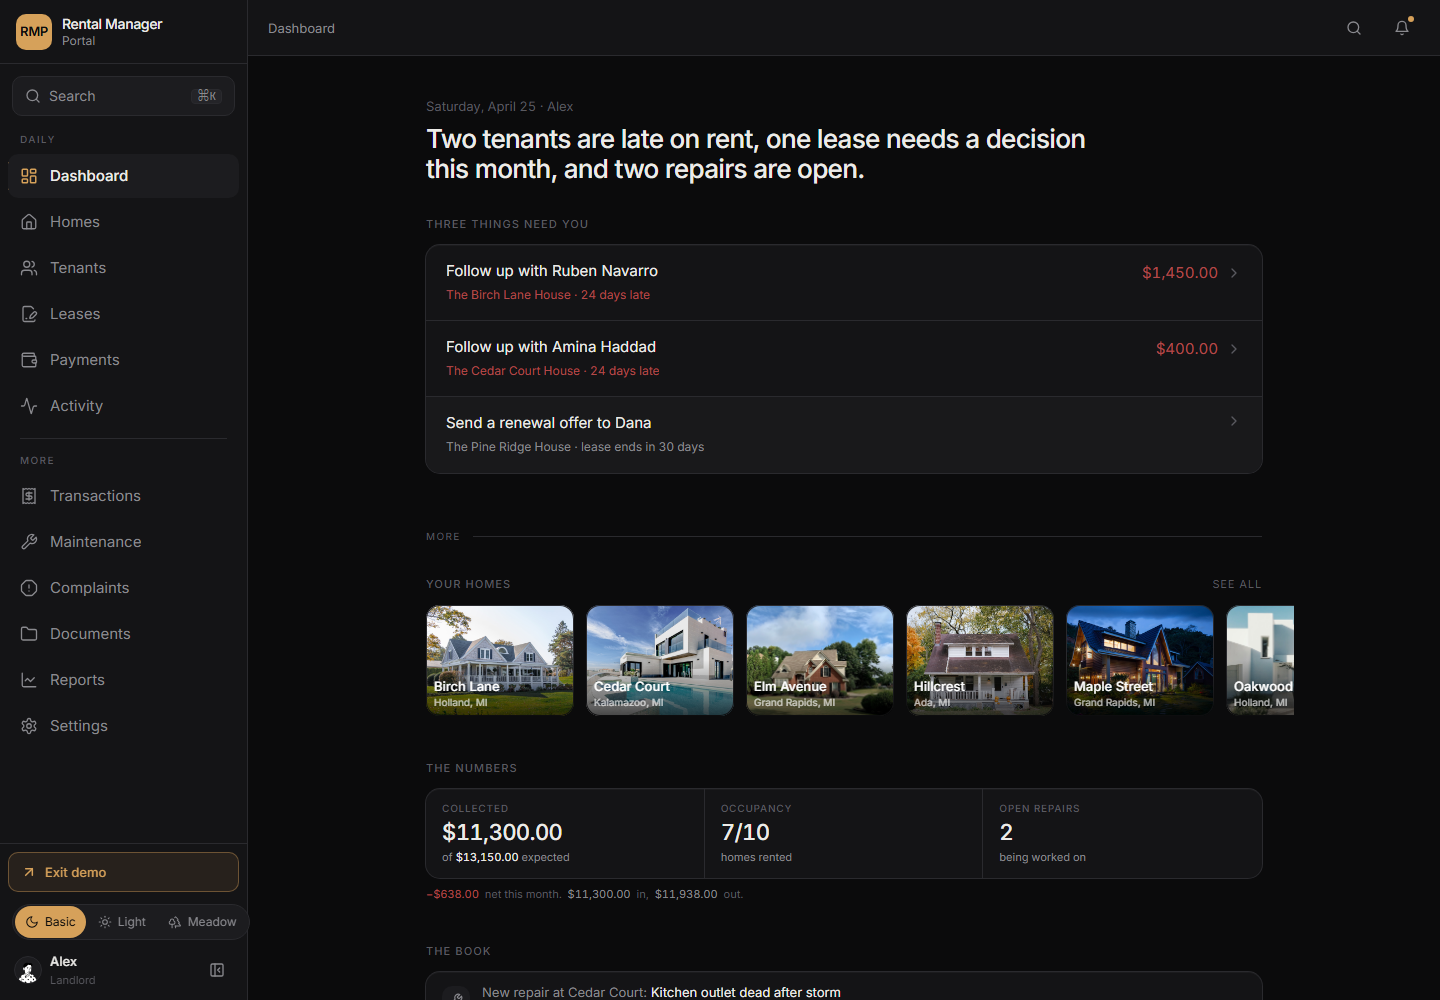Open Reports chart icon
The height and width of the screenshot is (1000, 1440).
29,680
